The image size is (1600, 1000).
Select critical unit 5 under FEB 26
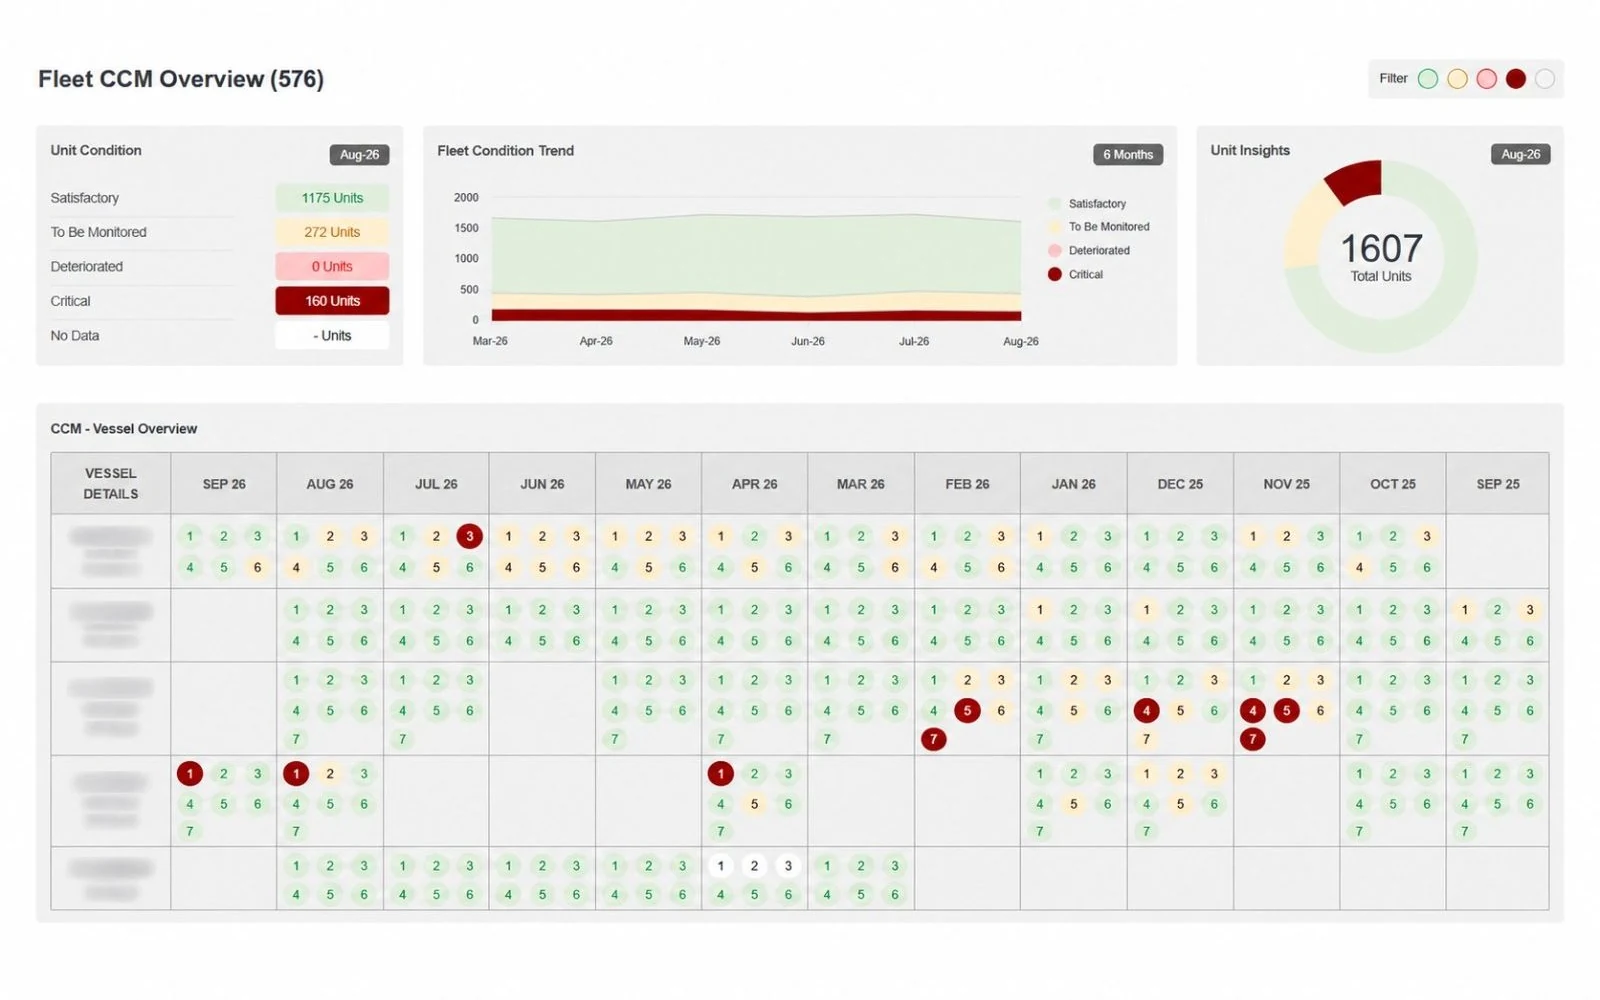pyautogui.click(x=967, y=711)
